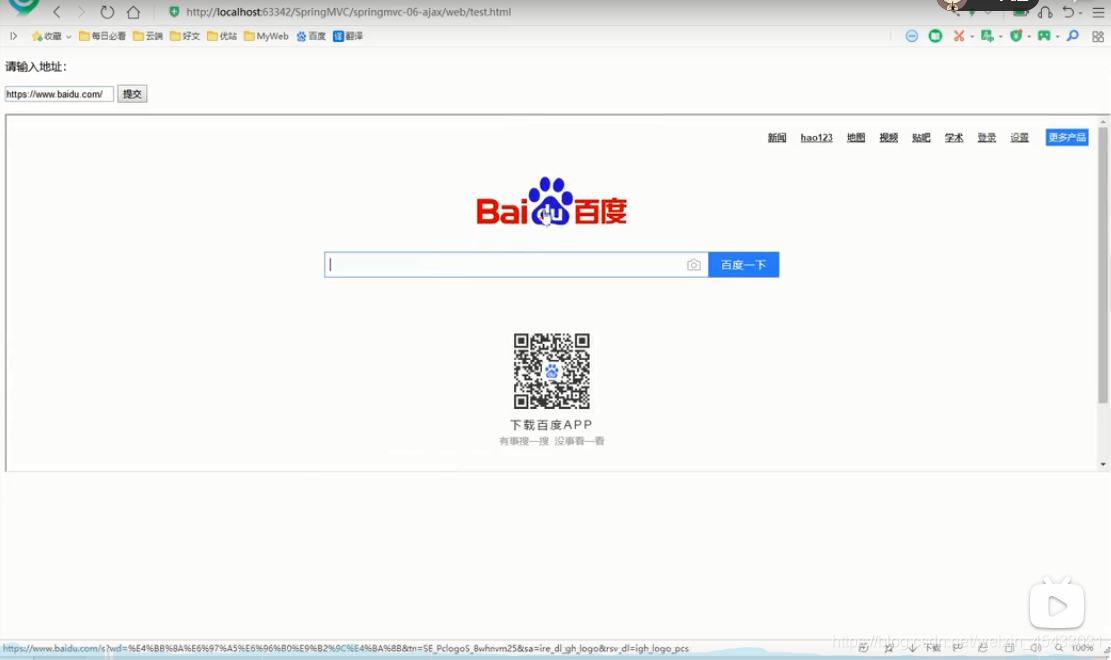The height and width of the screenshot is (660, 1111).
Task: Select the screenshot scissors tool in the toolbar
Action: (x=958, y=35)
